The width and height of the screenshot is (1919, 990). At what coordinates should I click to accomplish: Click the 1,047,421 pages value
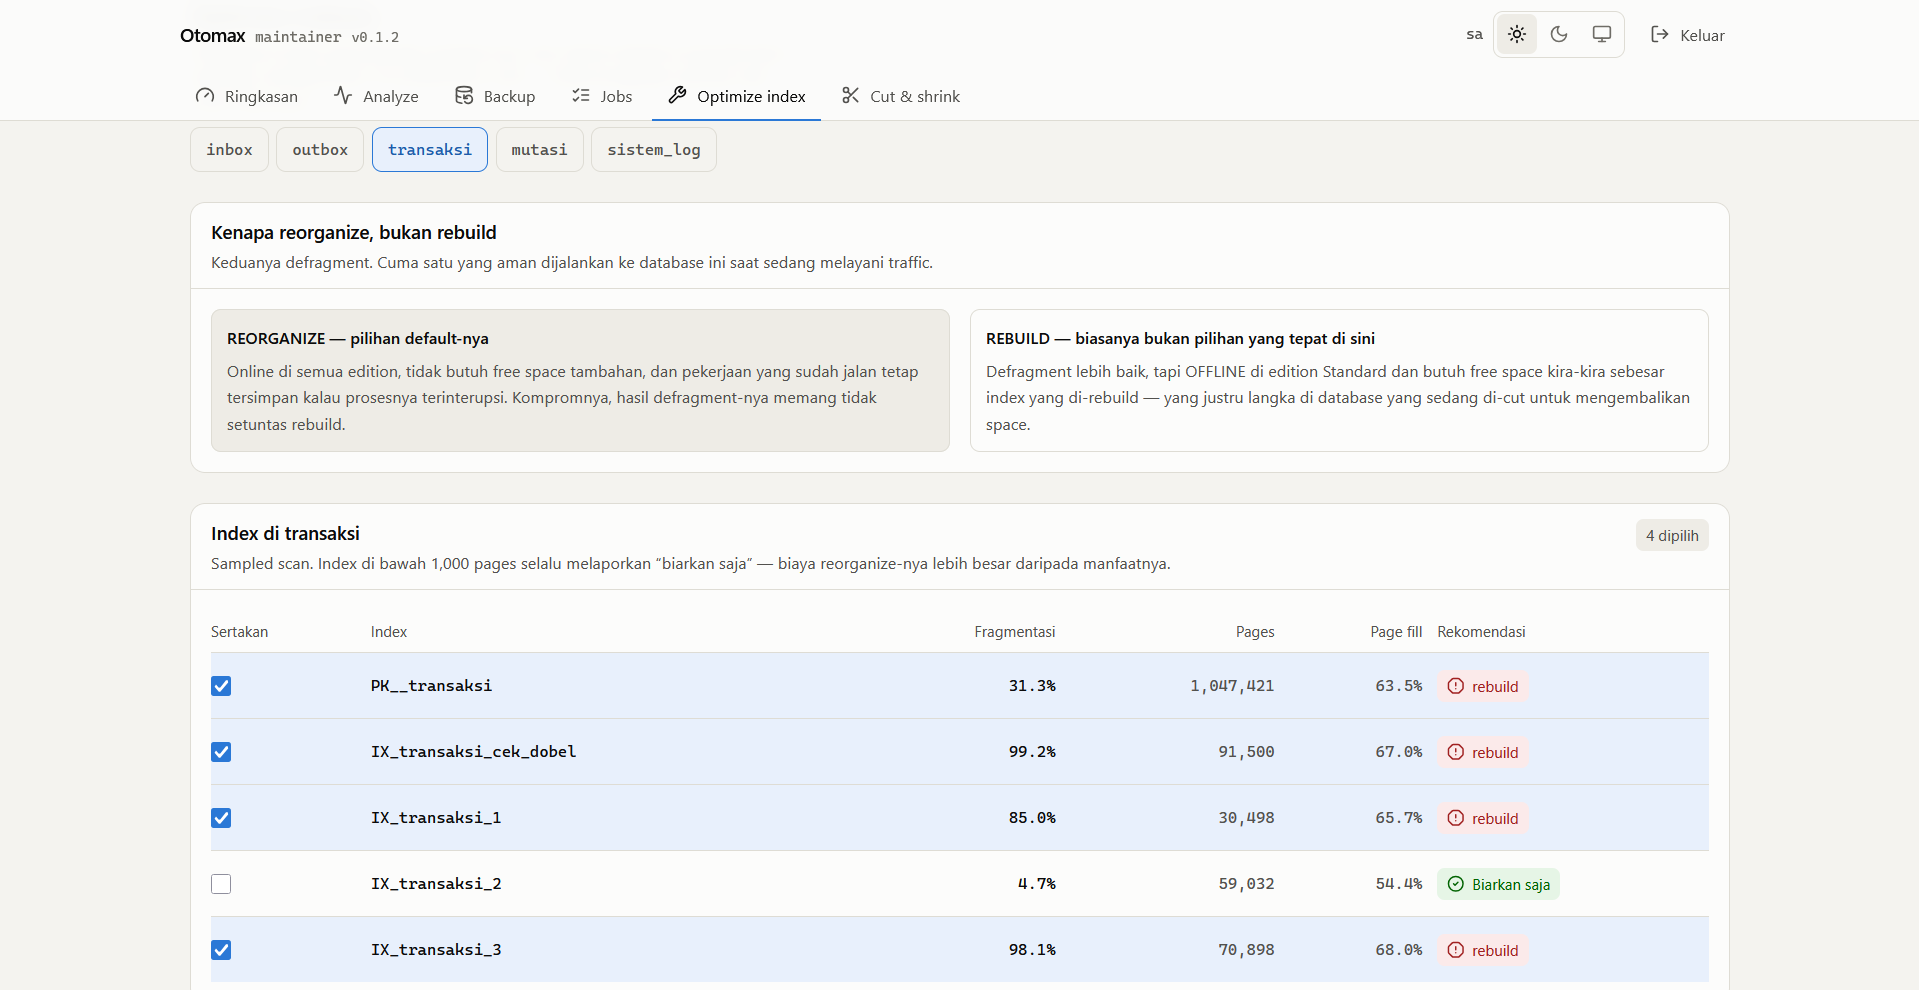click(1232, 686)
